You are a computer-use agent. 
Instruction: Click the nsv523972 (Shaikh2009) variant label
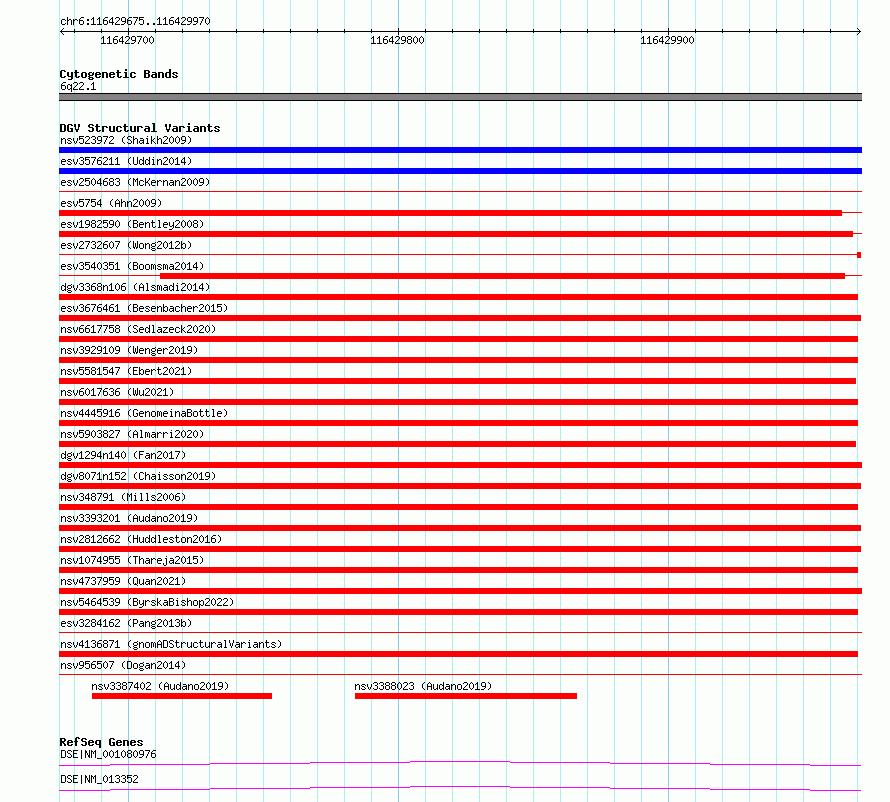tap(126, 140)
